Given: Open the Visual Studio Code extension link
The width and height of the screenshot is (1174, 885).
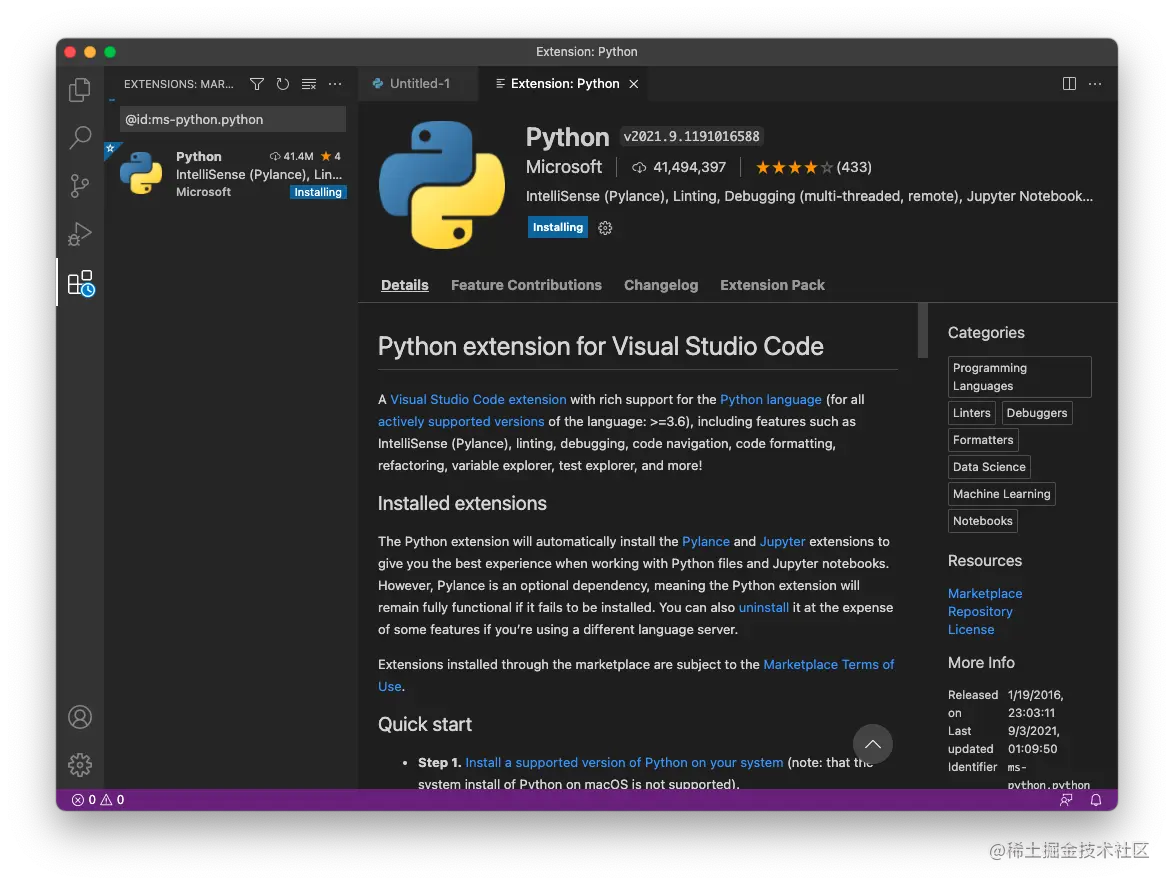Looking at the screenshot, I should (x=478, y=400).
